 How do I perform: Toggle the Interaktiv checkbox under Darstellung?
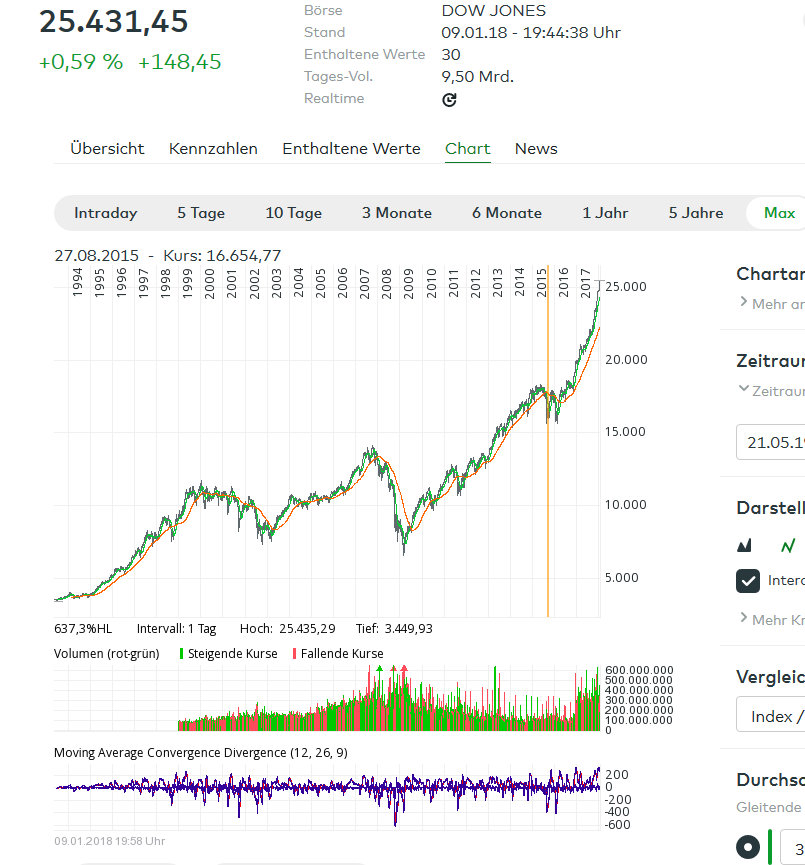[x=748, y=581]
